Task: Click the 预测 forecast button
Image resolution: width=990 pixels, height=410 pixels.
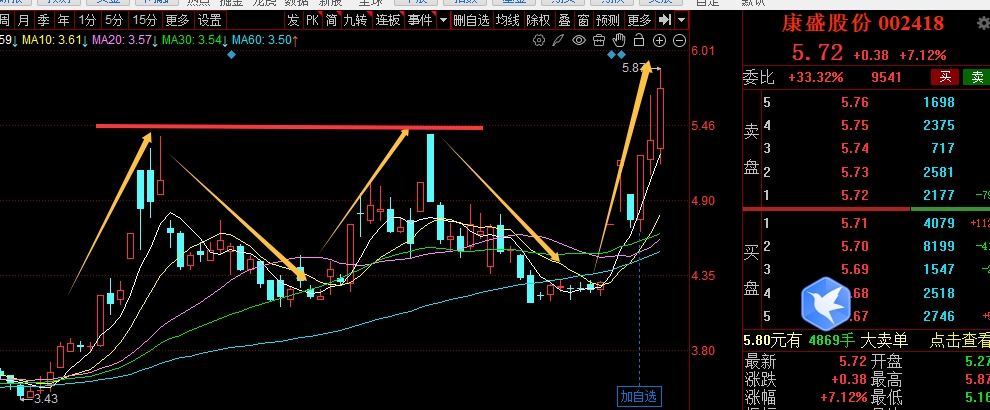Action: [x=608, y=20]
